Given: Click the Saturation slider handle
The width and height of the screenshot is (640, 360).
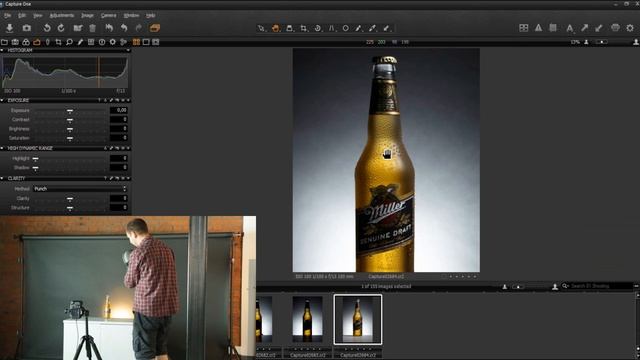Looking at the screenshot, I should (x=70, y=139).
